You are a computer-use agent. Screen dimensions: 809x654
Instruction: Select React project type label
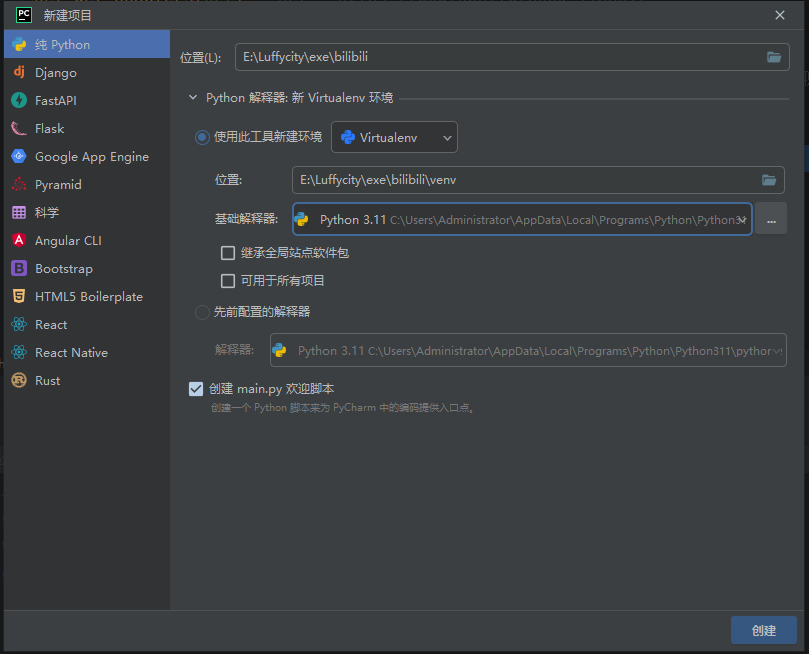51,324
